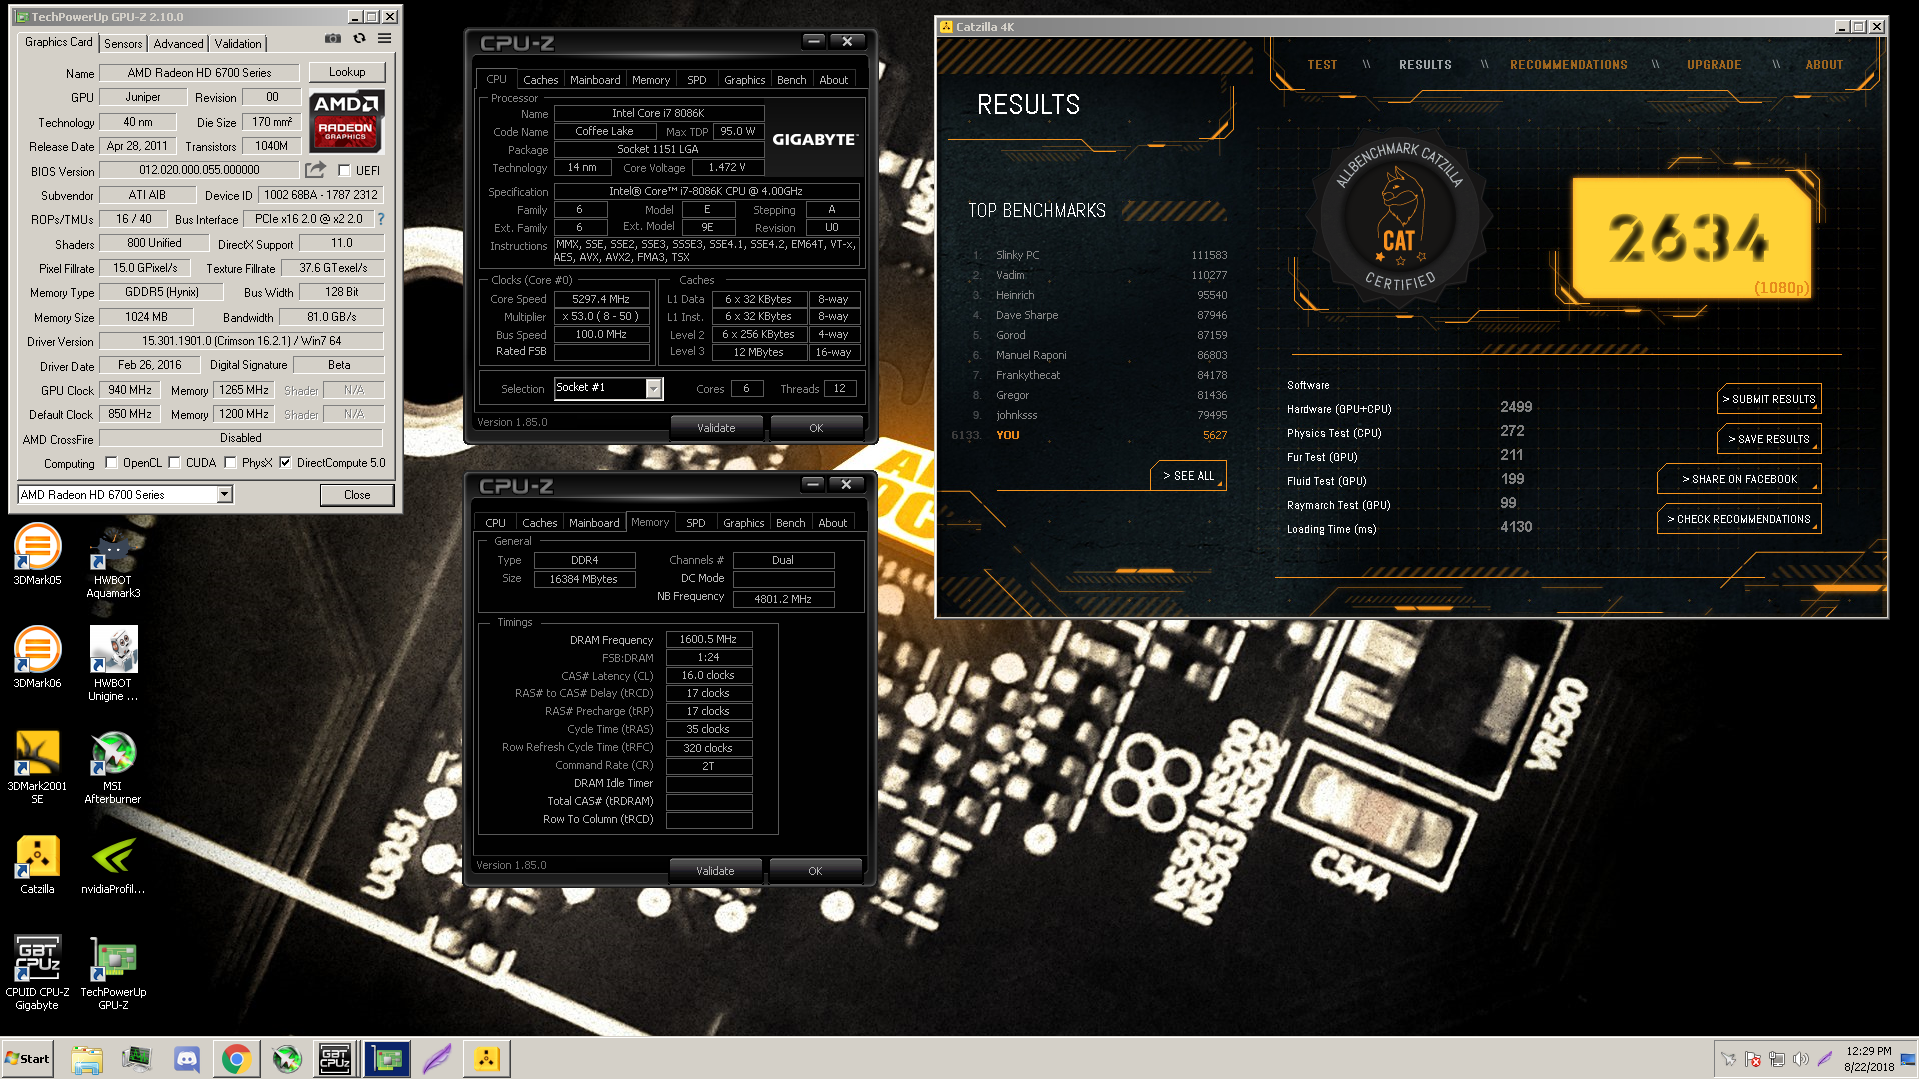
Task: Click the bus interface question mark icon
Action: click(380, 218)
